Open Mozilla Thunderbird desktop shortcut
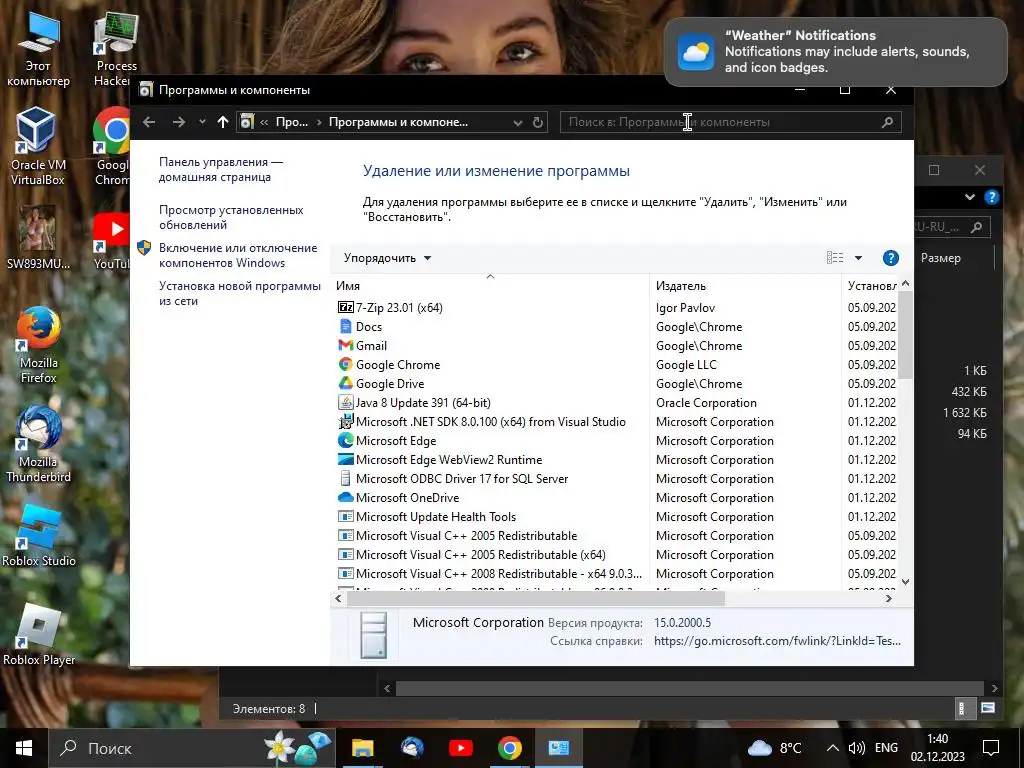 (39, 444)
